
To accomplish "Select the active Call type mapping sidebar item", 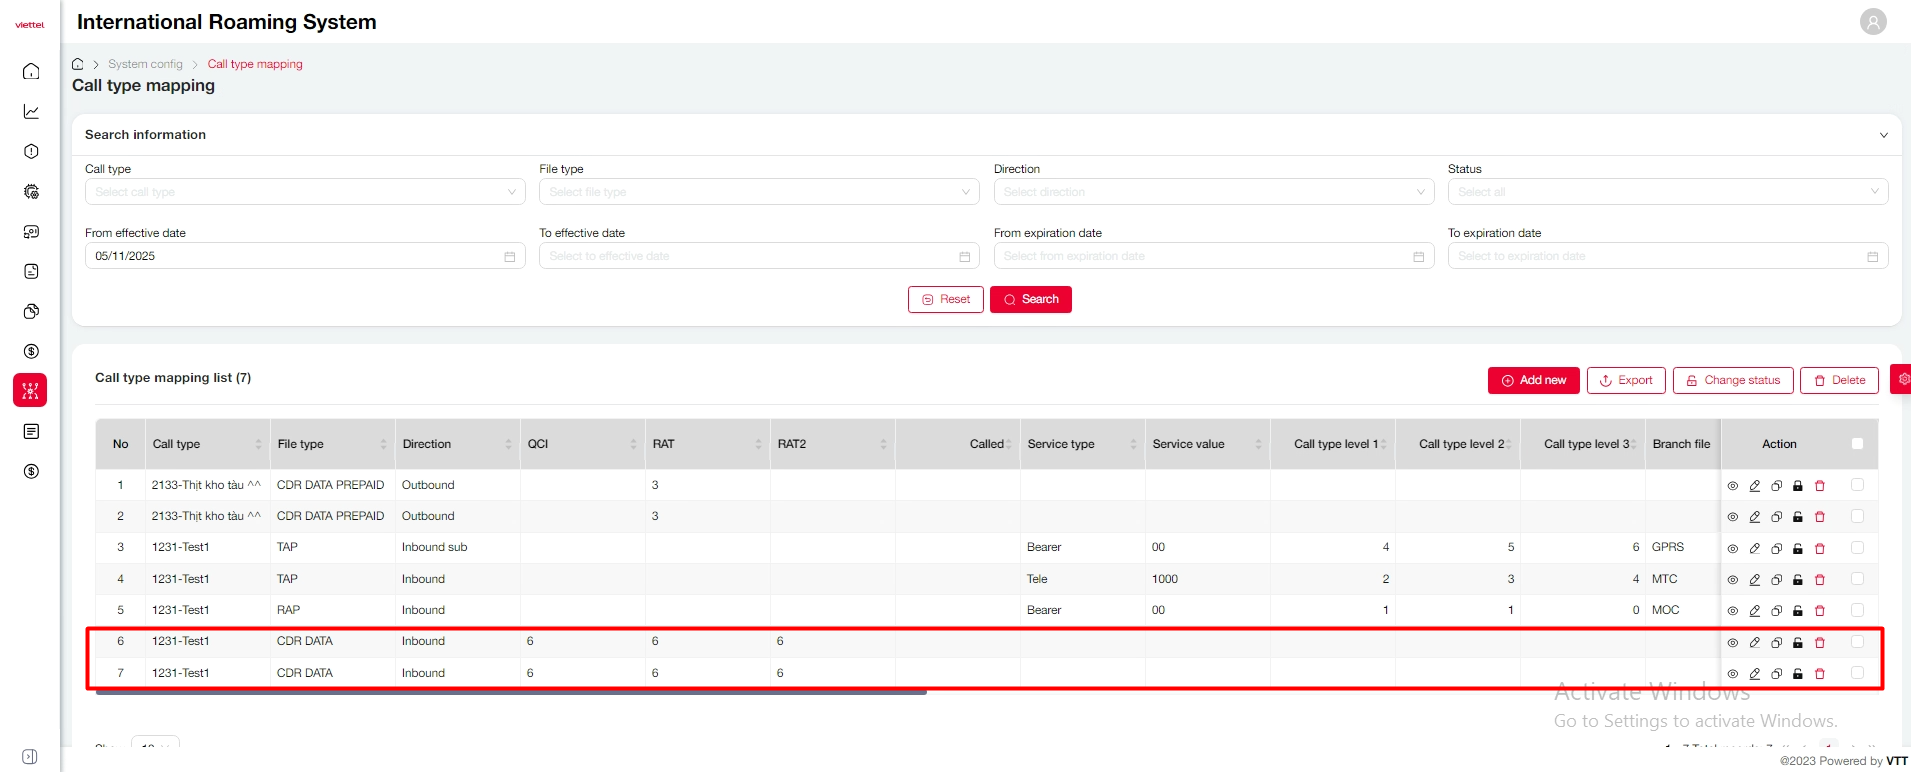I will (x=30, y=390).
